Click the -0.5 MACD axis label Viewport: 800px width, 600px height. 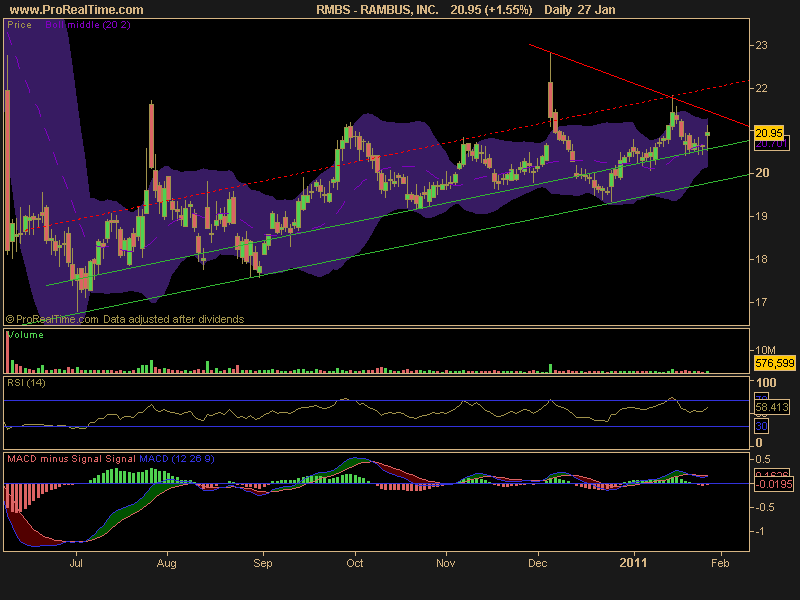763,507
